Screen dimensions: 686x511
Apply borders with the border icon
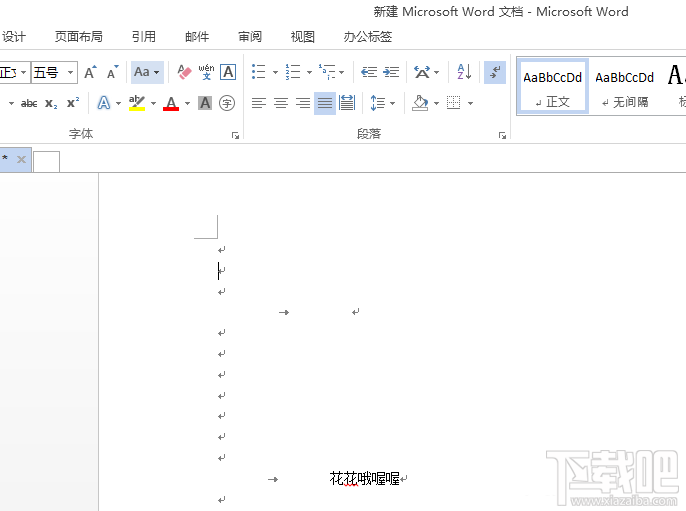tap(454, 103)
